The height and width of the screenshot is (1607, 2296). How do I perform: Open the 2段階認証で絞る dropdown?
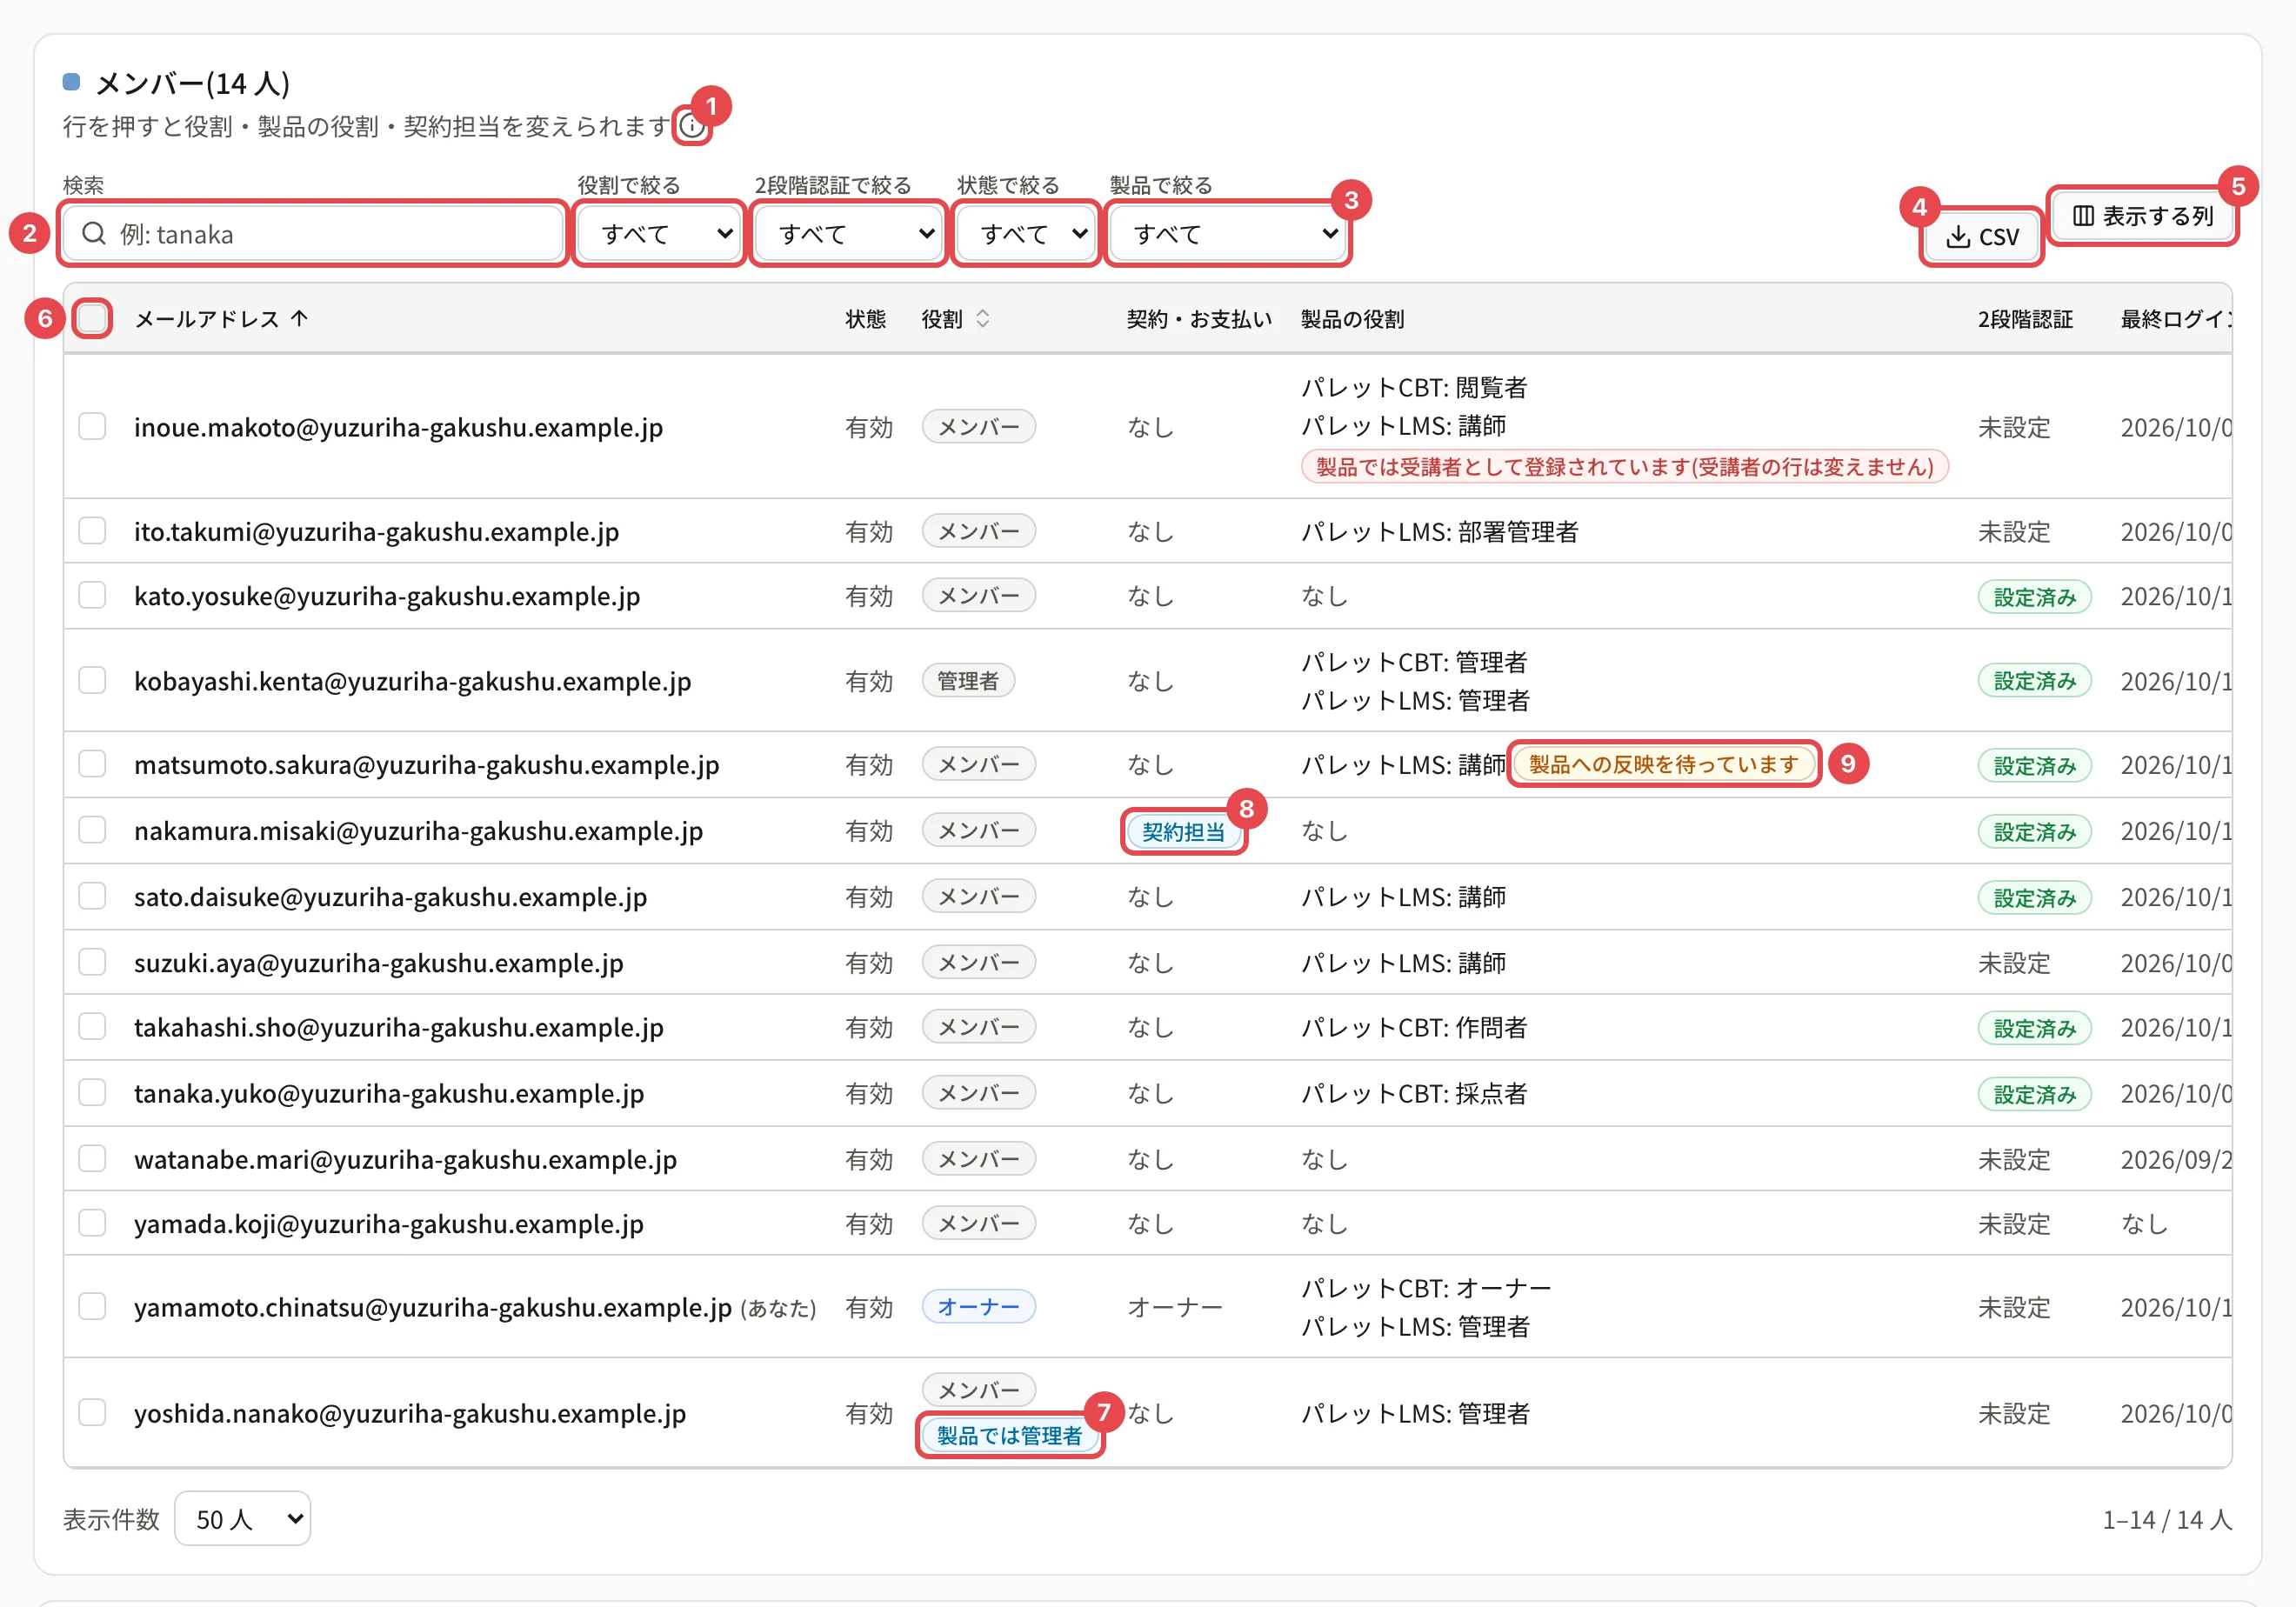pyautogui.click(x=848, y=234)
